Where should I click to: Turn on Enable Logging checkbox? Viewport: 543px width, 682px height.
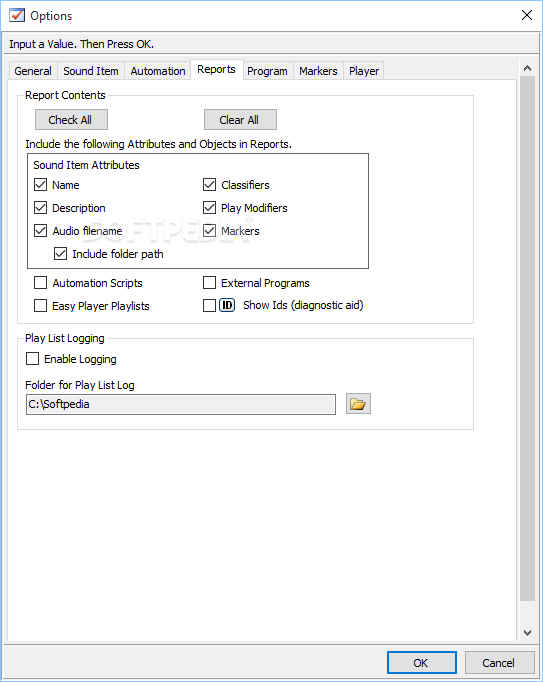pyautogui.click(x=33, y=359)
